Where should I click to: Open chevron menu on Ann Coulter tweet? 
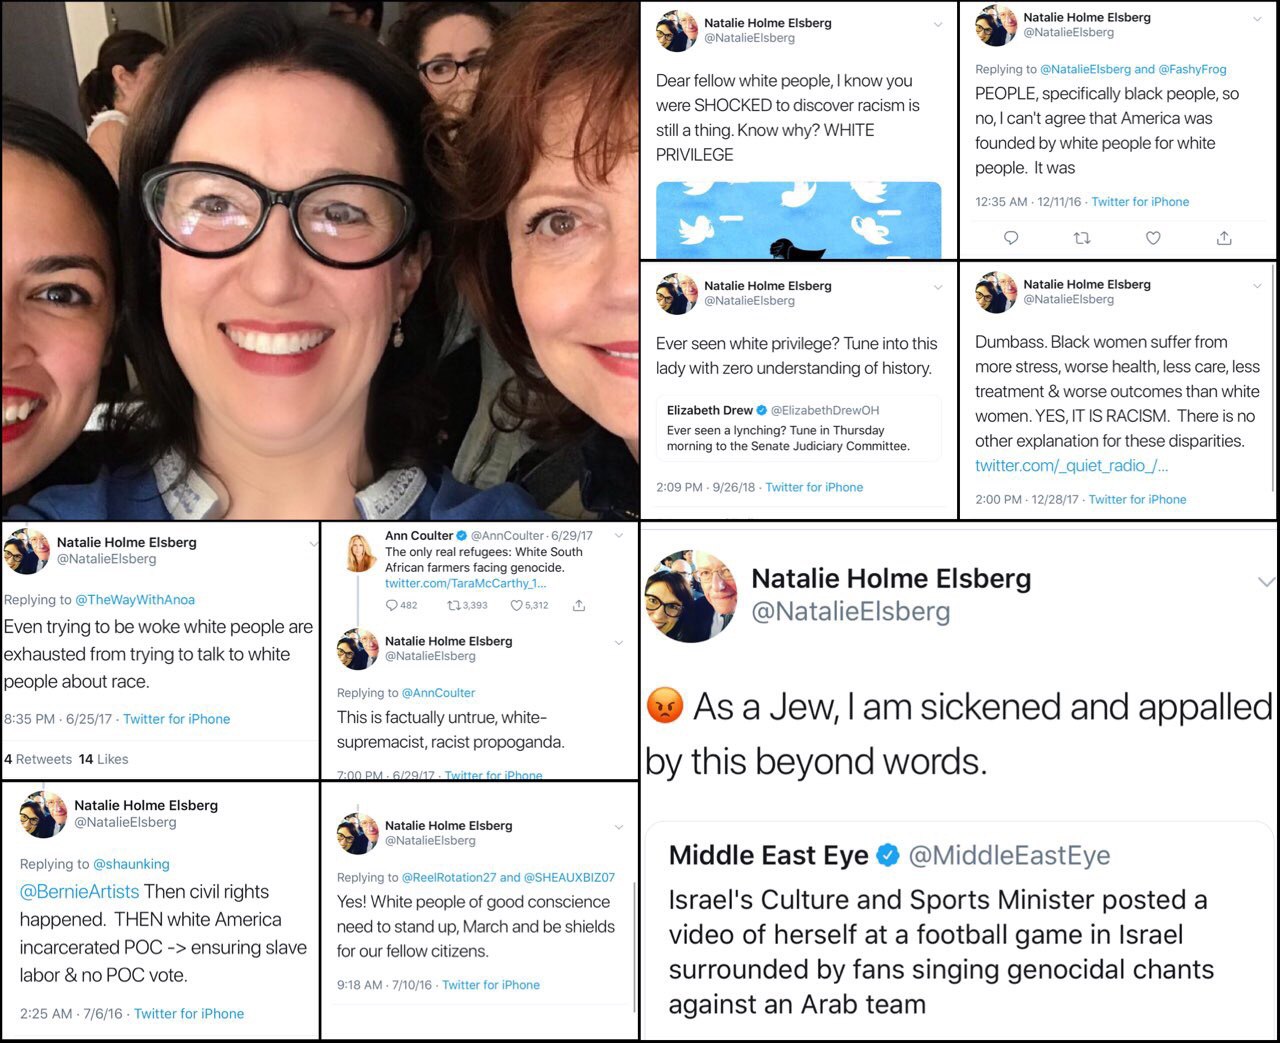(x=619, y=536)
